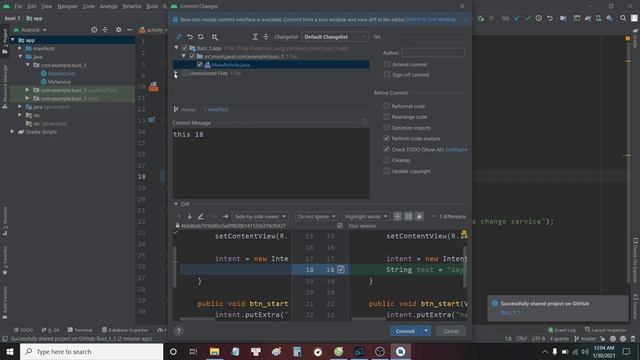Click in the Commit Message text area

tap(271, 163)
